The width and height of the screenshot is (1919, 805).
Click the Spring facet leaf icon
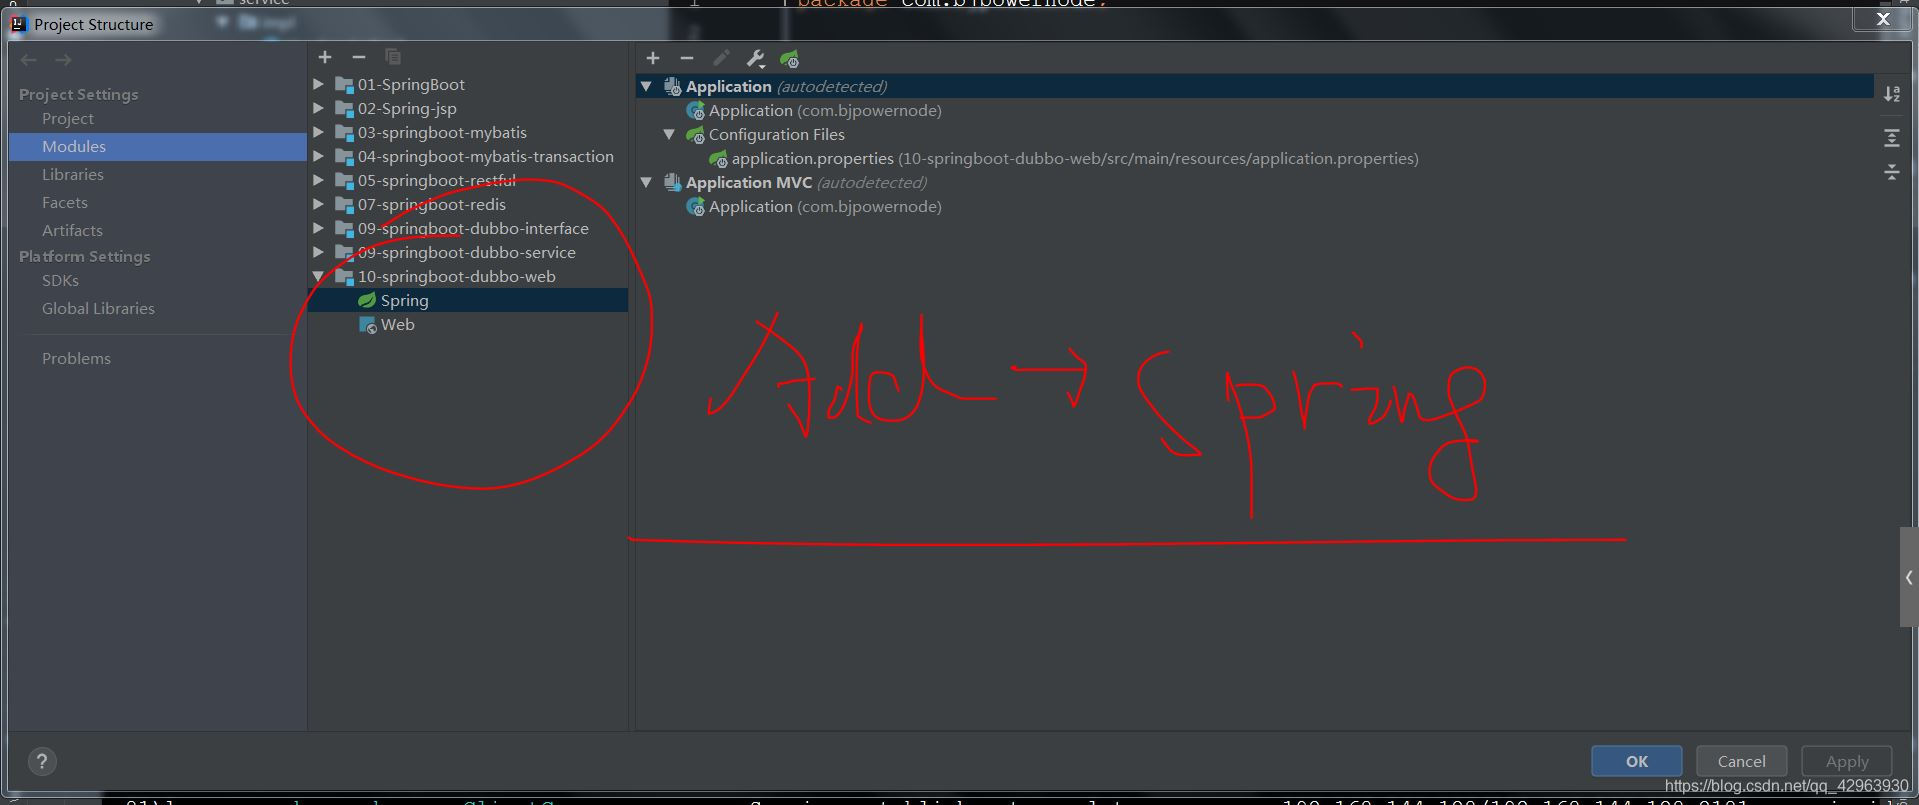[367, 300]
